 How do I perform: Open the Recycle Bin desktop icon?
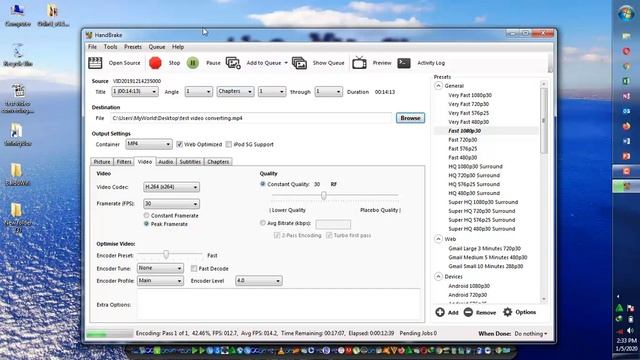click(18, 55)
